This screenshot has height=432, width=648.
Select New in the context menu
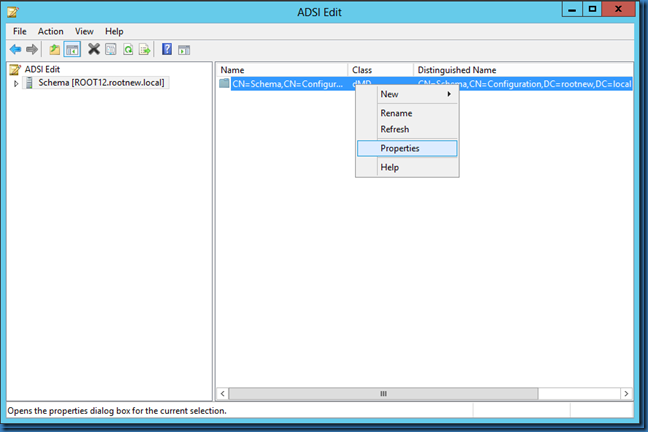407,94
